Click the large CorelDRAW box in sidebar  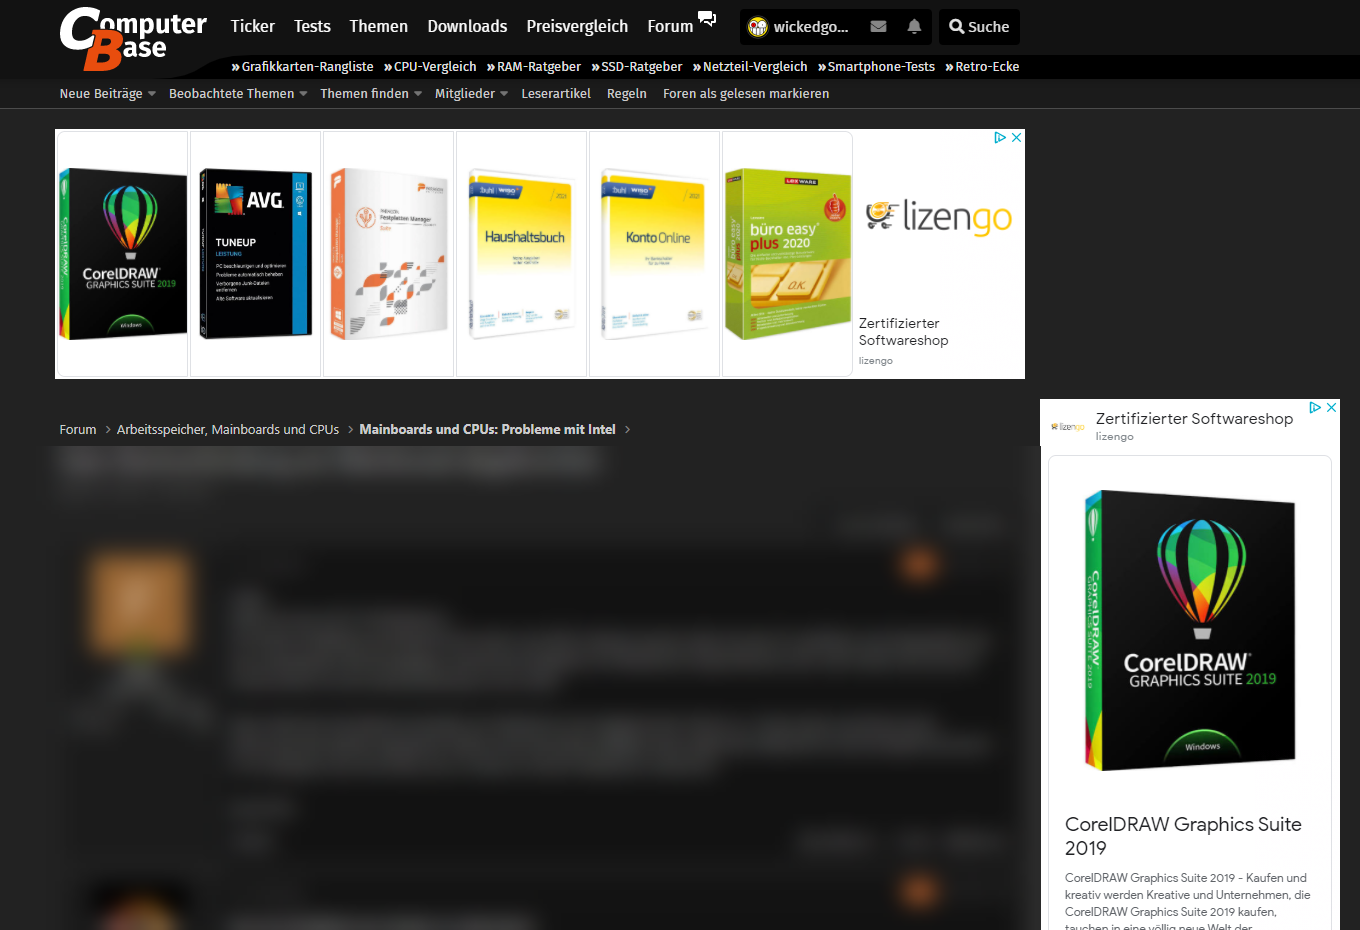[x=1190, y=630]
